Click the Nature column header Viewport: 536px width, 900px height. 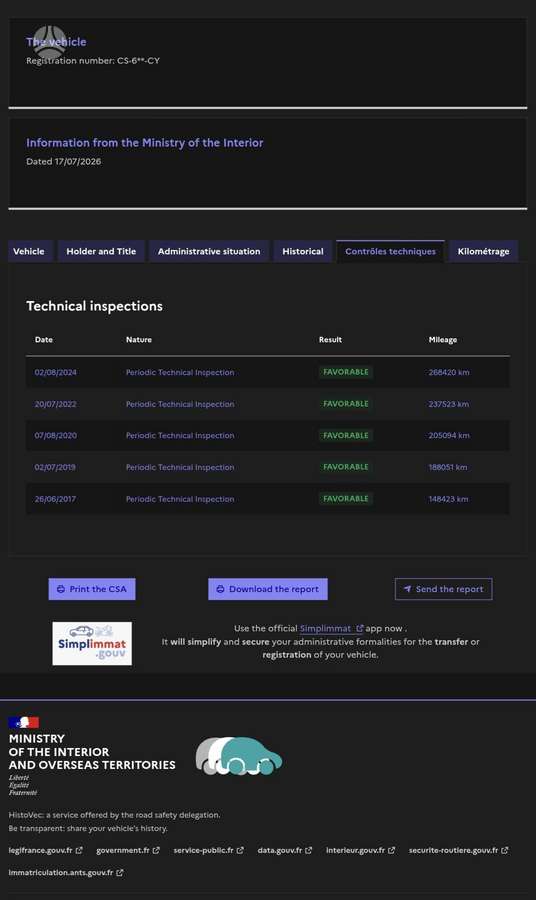[139, 340]
